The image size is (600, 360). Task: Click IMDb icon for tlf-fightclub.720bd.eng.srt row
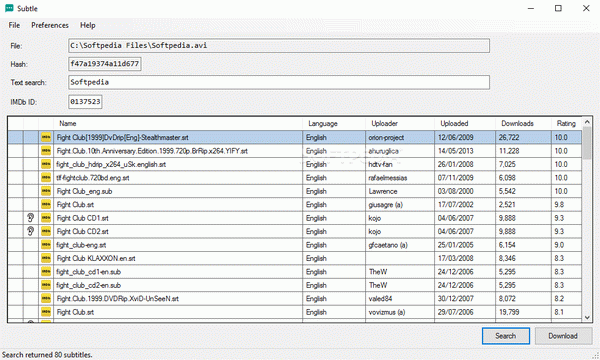coord(46,178)
